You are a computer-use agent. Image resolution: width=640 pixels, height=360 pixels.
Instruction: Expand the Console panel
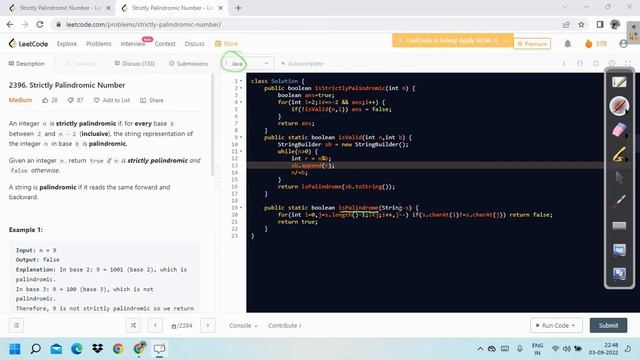click(x=243, y=325)
